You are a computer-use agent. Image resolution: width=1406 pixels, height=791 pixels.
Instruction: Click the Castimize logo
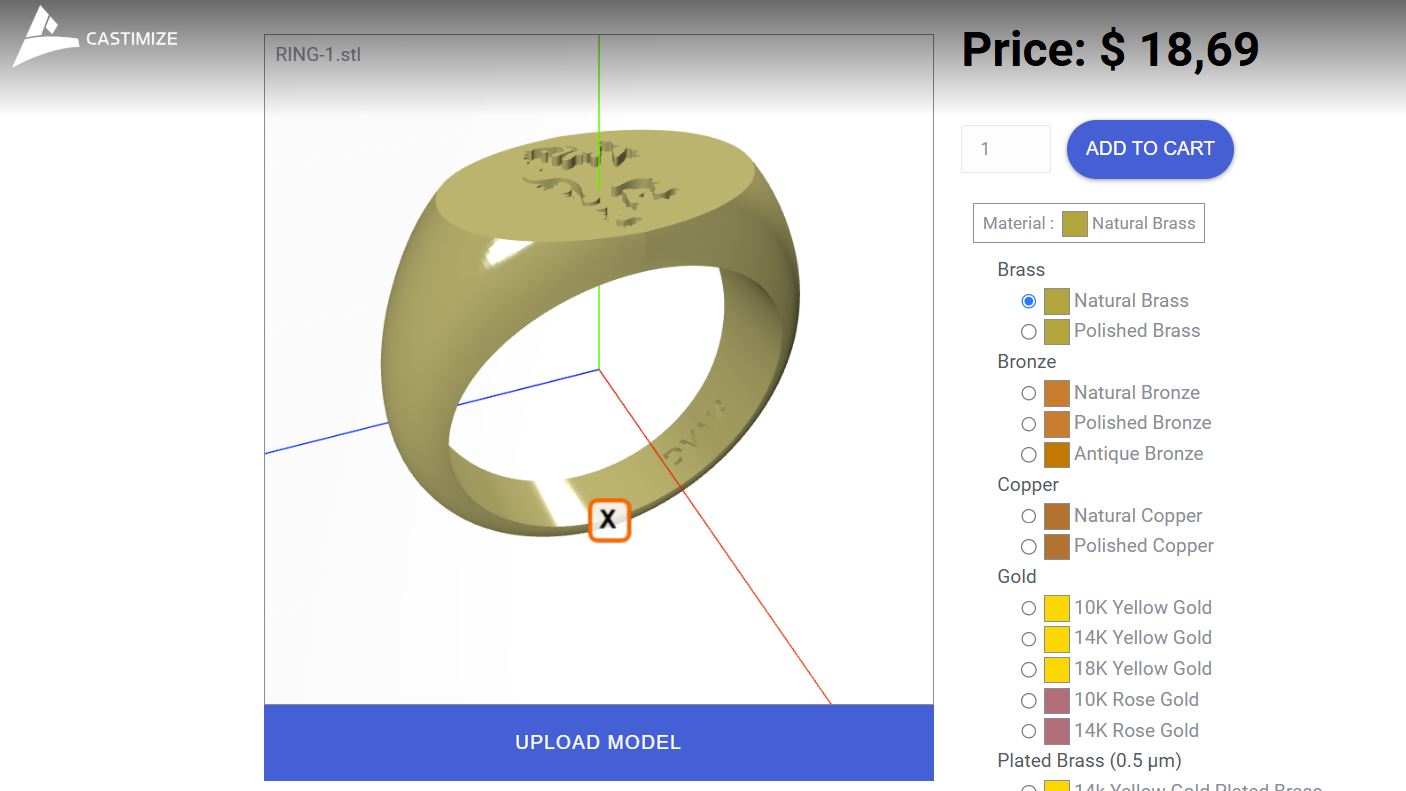95,38
